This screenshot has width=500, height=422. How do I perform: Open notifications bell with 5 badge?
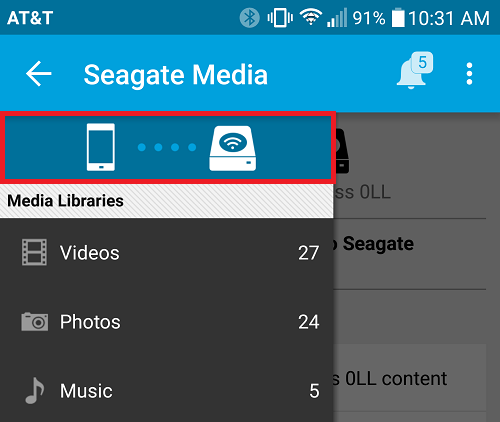coord(415,70)
